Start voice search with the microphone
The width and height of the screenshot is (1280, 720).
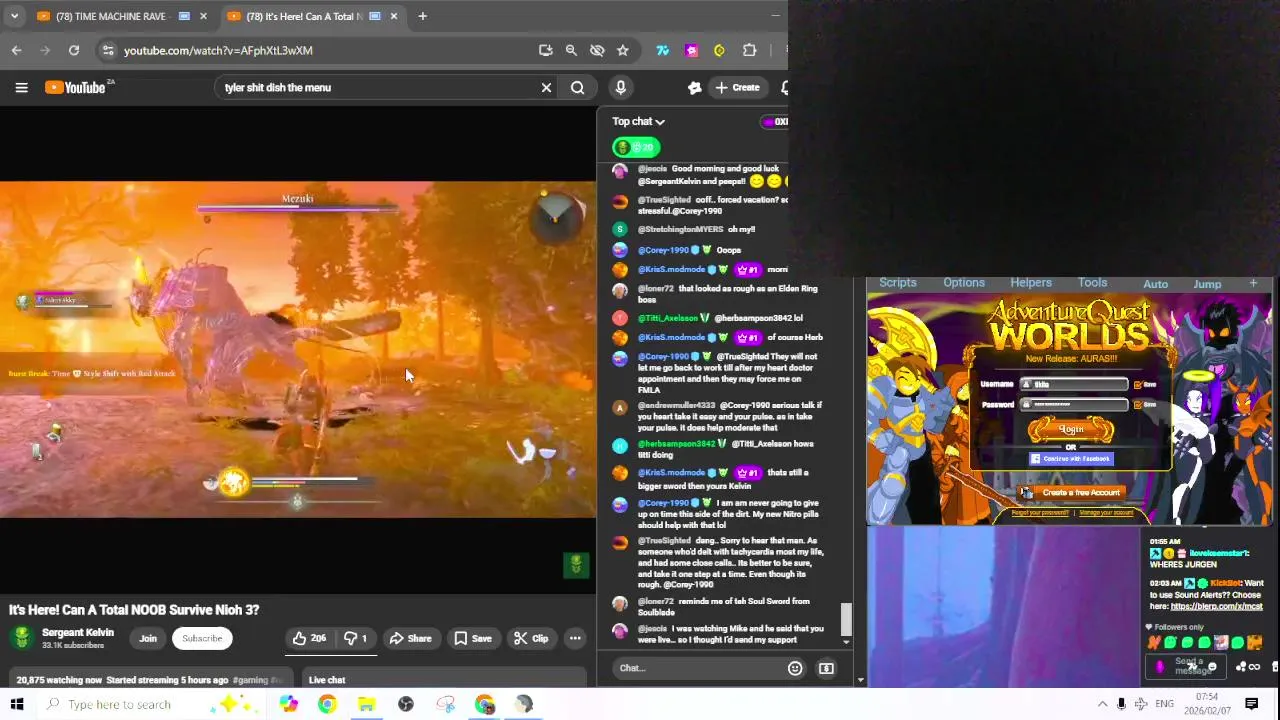click(620, 88)
